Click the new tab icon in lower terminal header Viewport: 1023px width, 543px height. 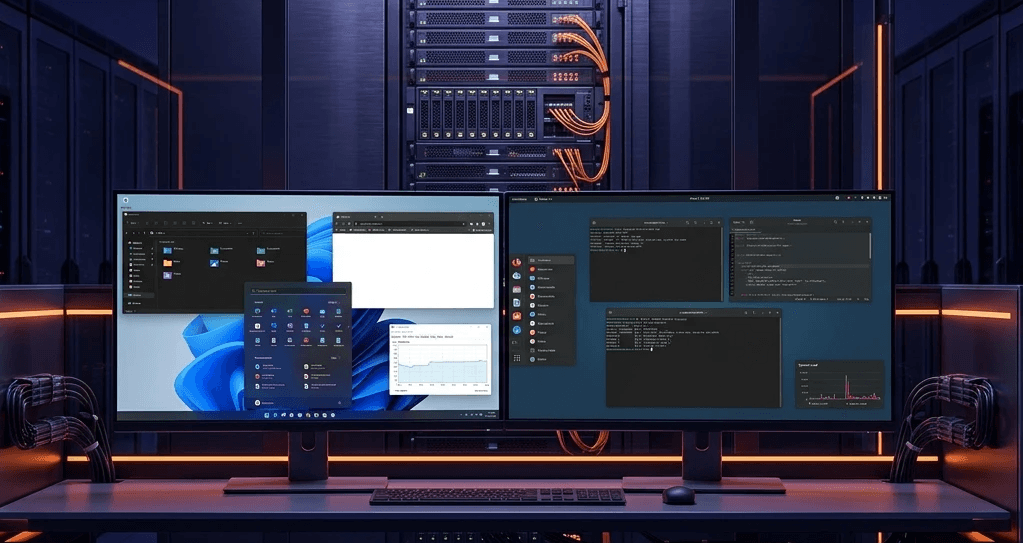click(610, 313)
